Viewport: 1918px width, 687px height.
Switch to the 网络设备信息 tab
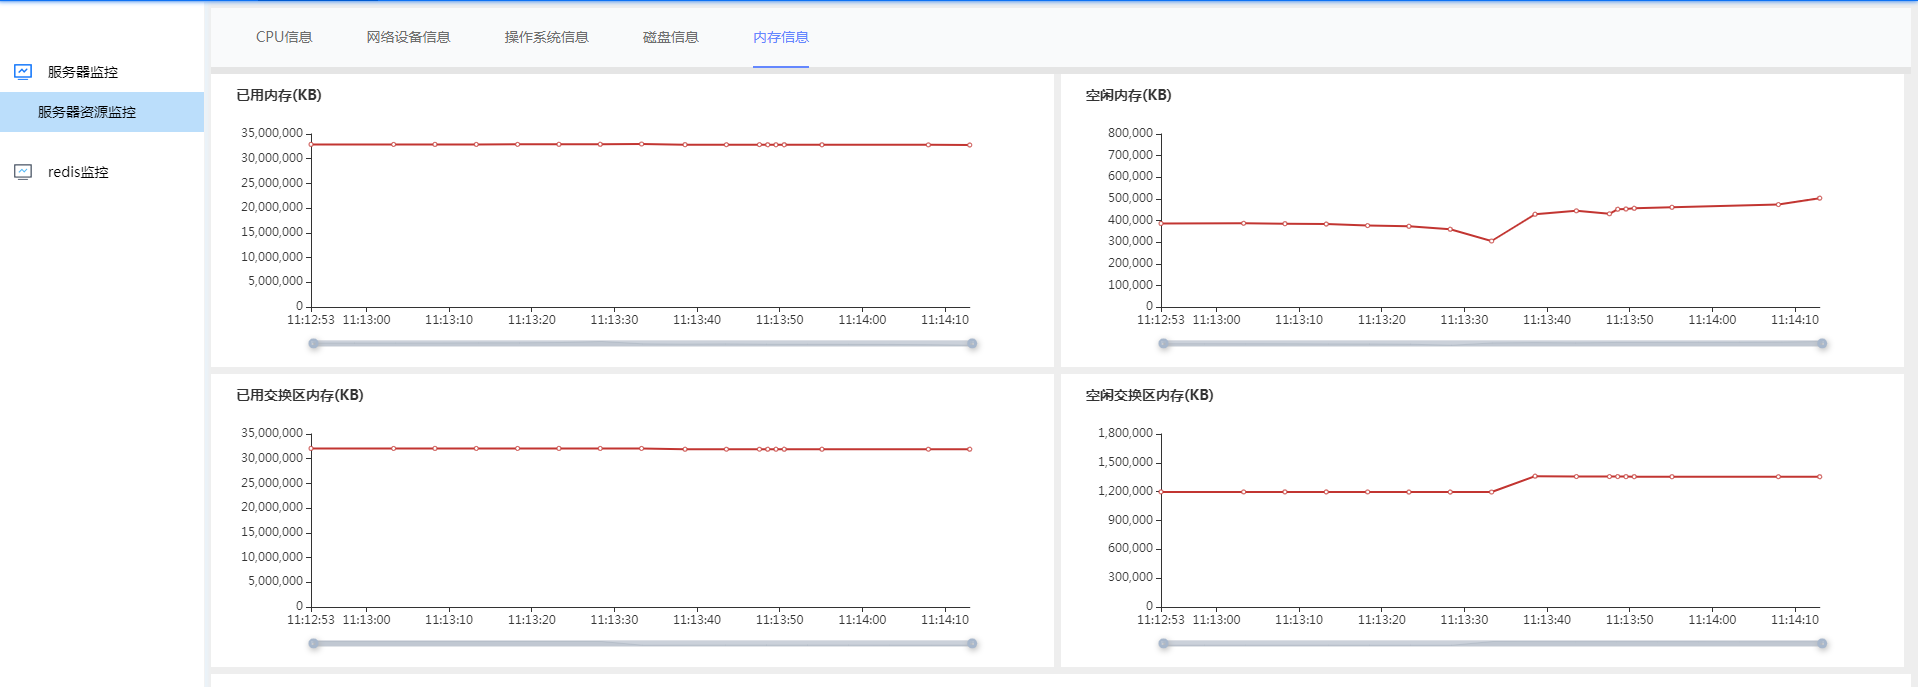(x=408, y=37)
